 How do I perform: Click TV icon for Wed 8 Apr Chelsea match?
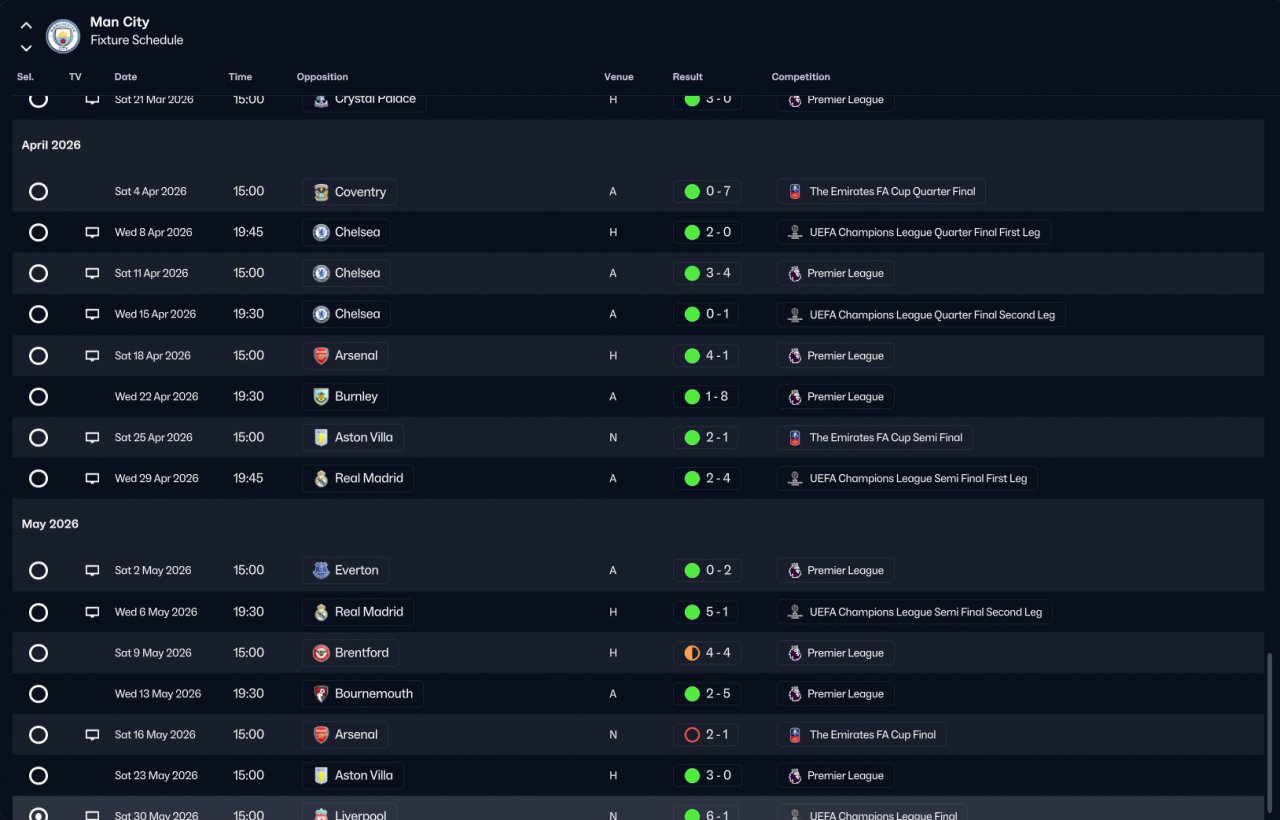[92, 232]
